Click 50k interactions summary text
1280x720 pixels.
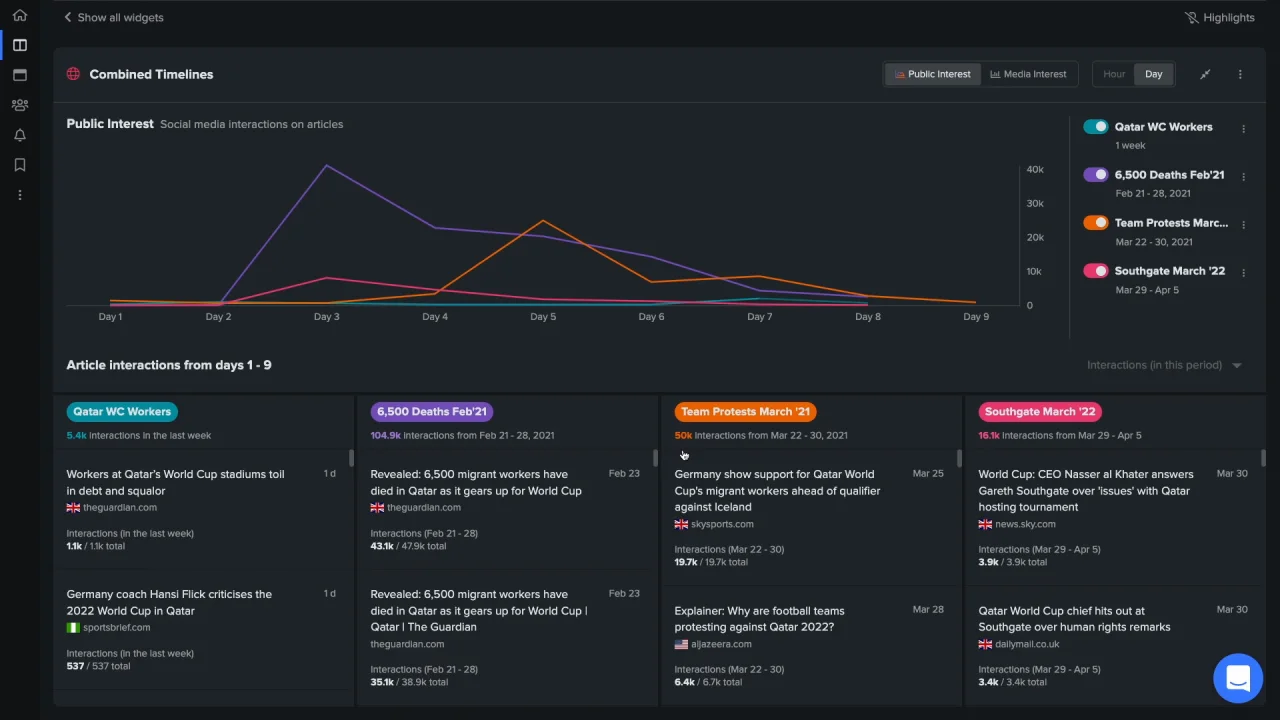coord(761,435)
